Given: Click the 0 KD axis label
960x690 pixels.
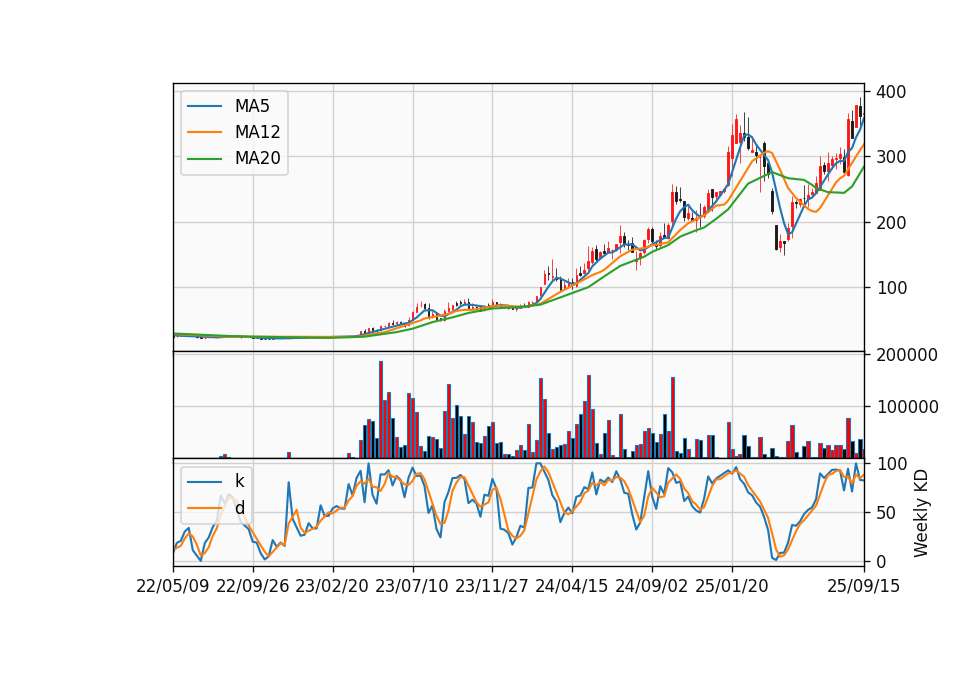Looking at the screenshot, I should pos(882,561).
